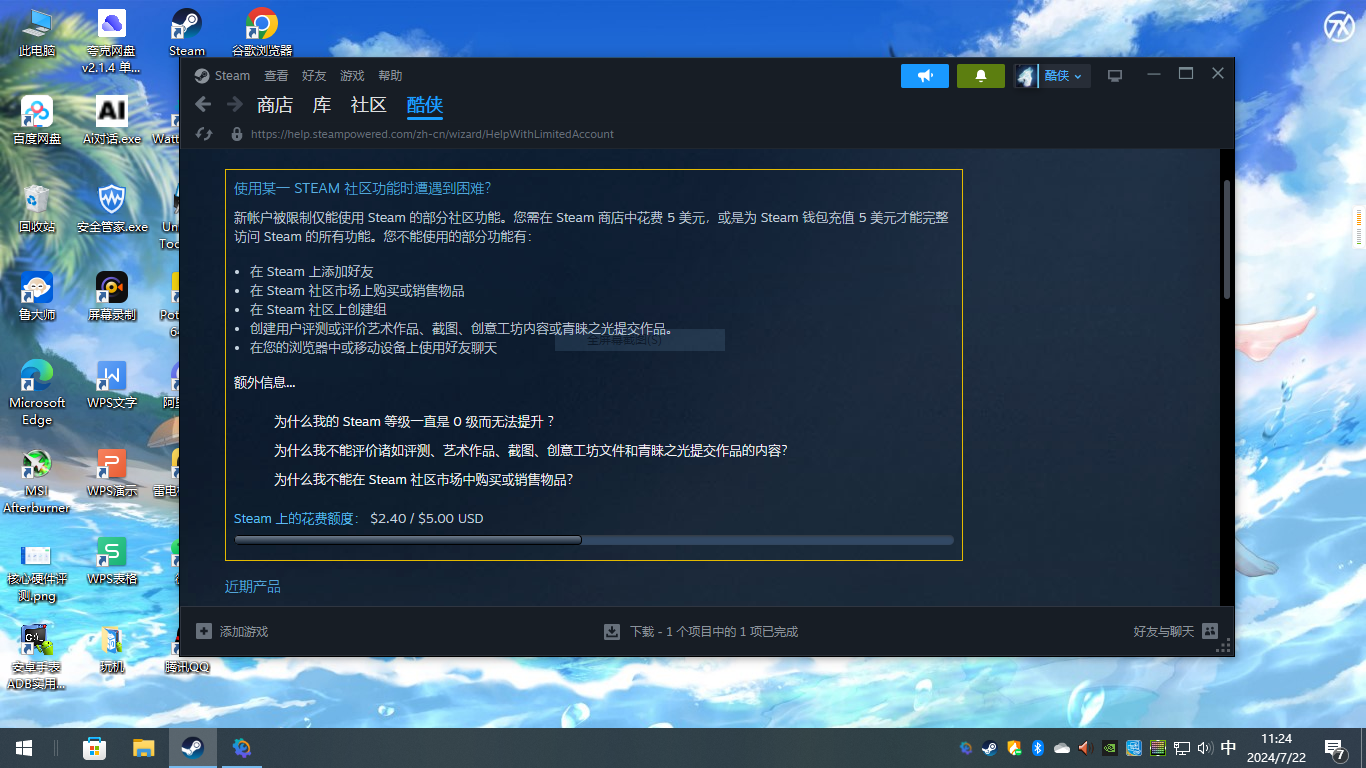Viewport: 1366px width, 768px height.
Task: Open 此电脑 desktop icon
Action: point(37,32)
